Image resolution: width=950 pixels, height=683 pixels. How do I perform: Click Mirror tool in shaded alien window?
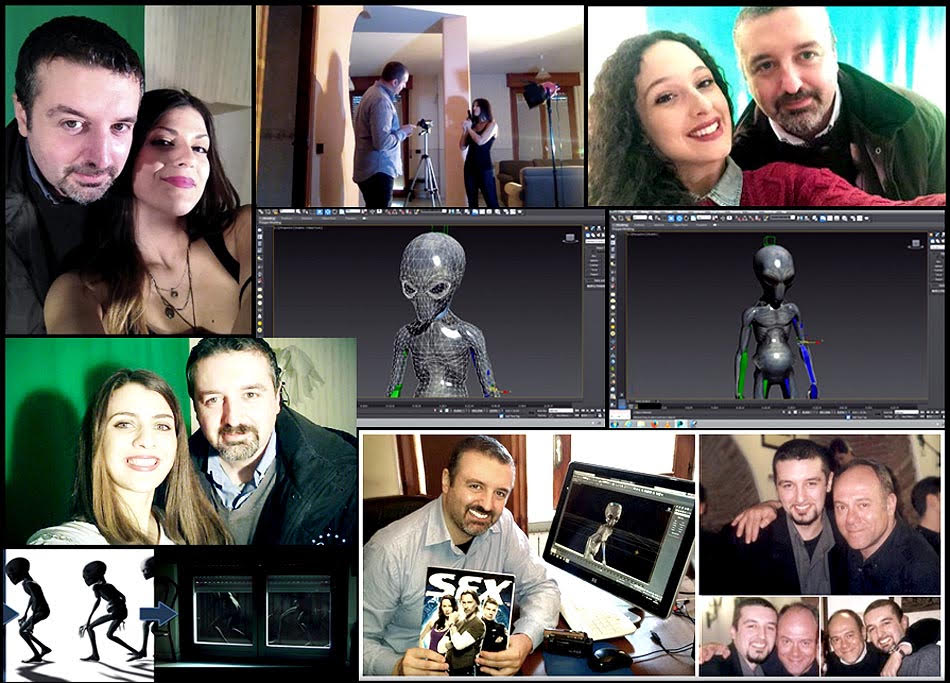(799, 218)
